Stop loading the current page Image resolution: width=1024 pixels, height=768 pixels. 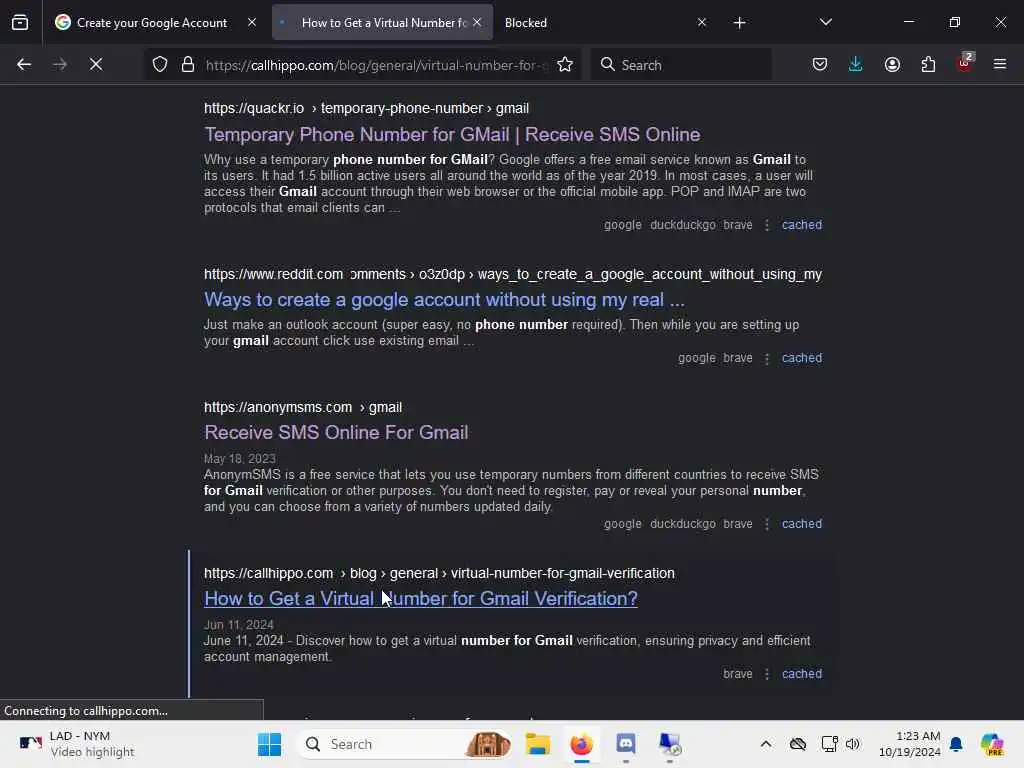96,65
